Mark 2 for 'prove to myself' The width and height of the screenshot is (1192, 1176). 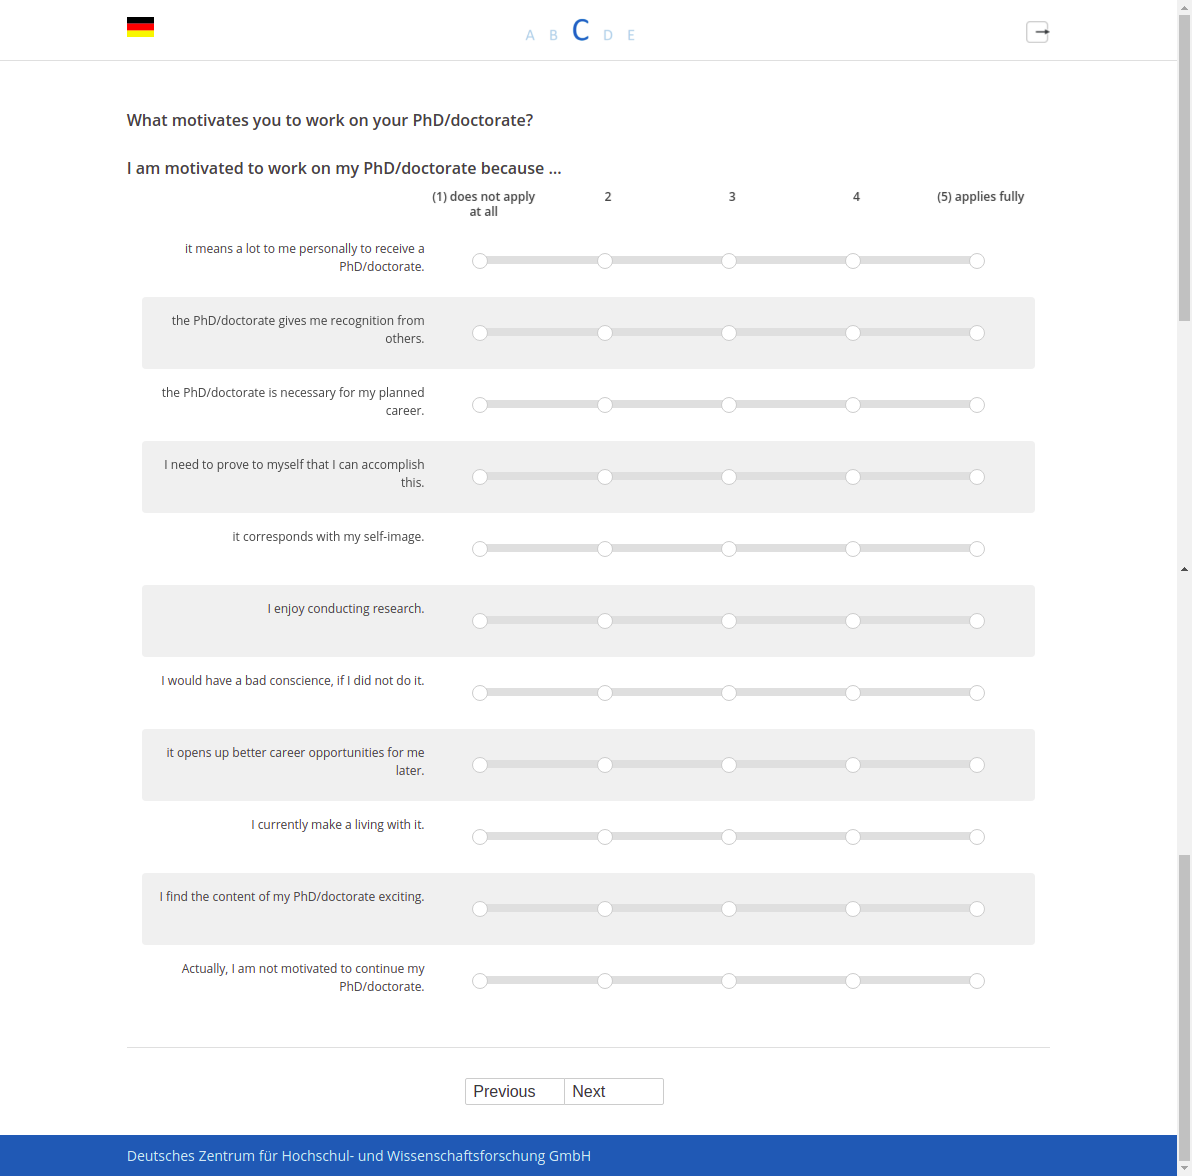tap(604, 477)
